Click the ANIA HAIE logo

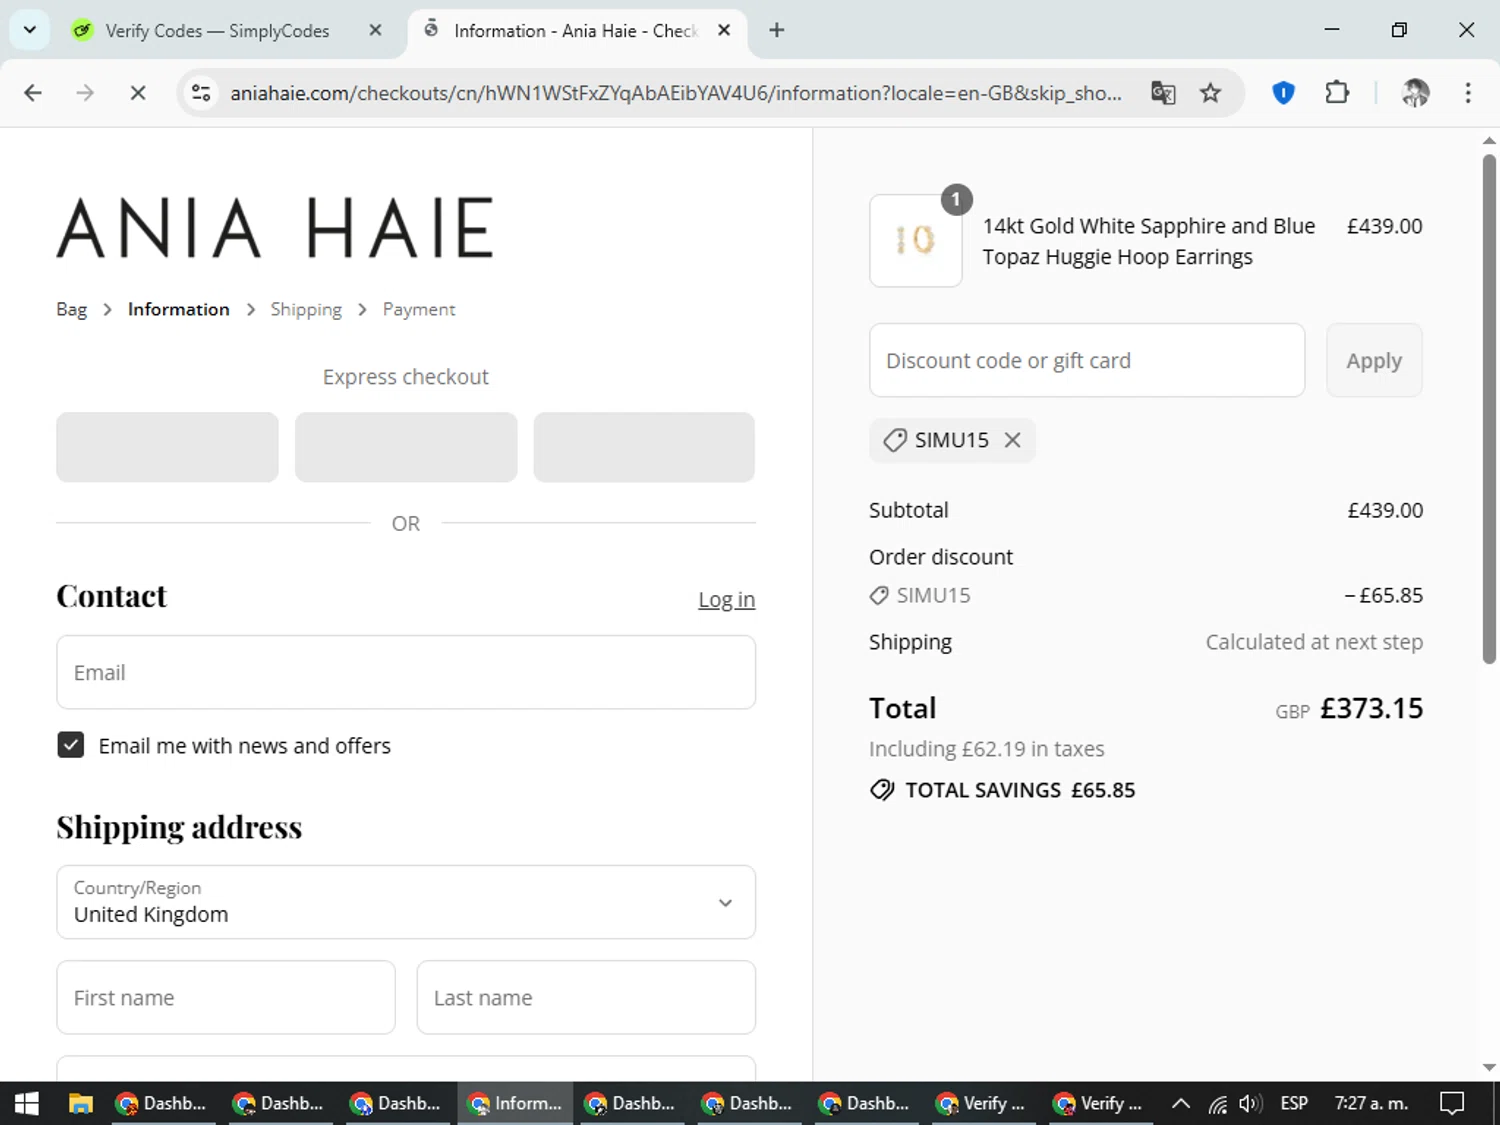[275, 228]
